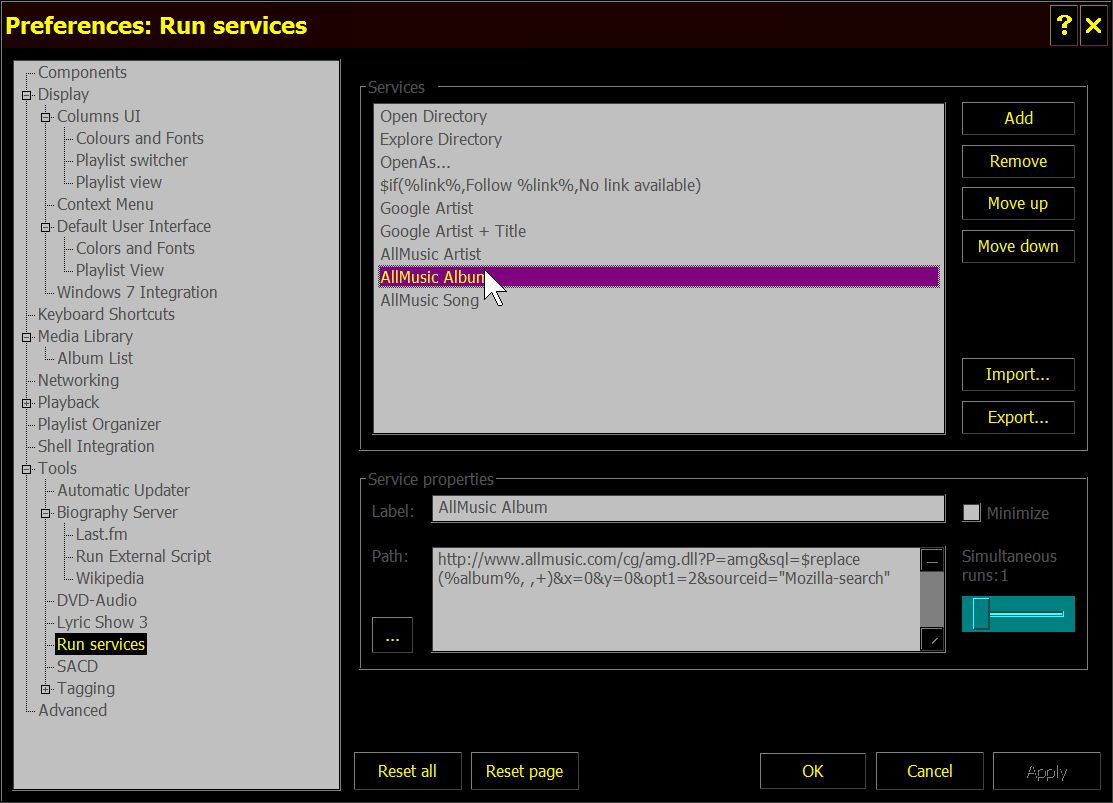Open the SACD page
Image resolution: width=1113 pixels, height=803 pixels.
click(x=77, y=667)
